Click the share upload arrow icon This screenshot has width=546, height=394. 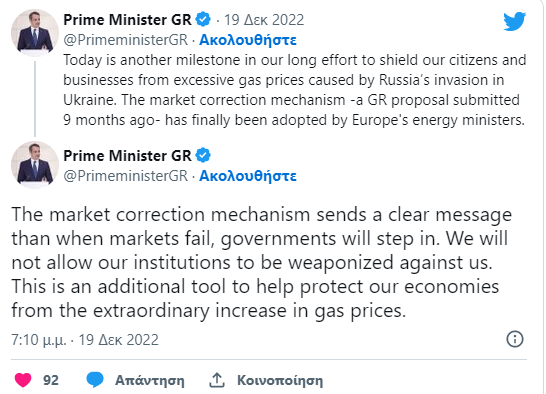coord(217,380)
